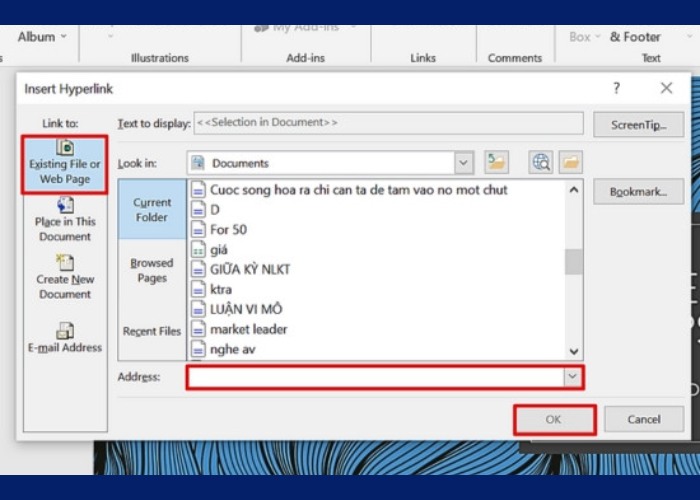Viewport: 700px width, 500px height.
Task: Expand the Address dropdown arrow
Action: click(572, 377)
